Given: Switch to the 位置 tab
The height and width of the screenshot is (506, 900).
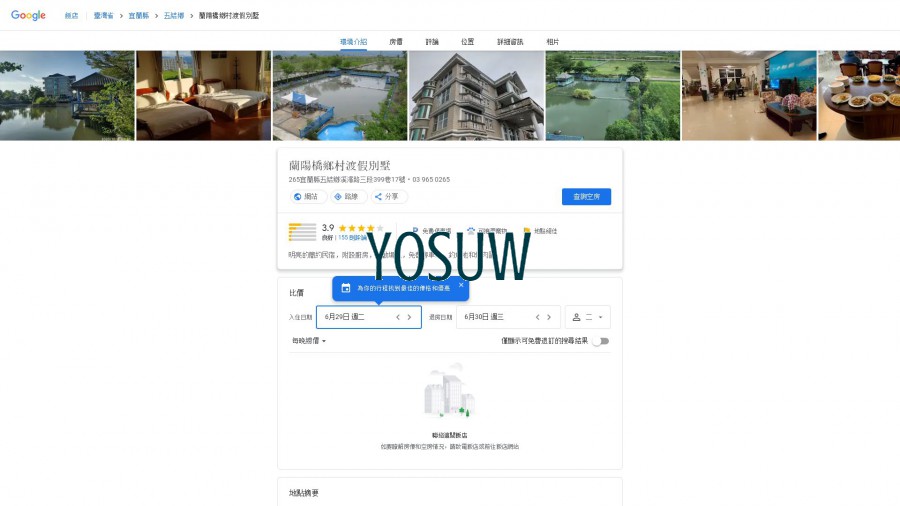Looking at the screenshot, I should [468, 42].
